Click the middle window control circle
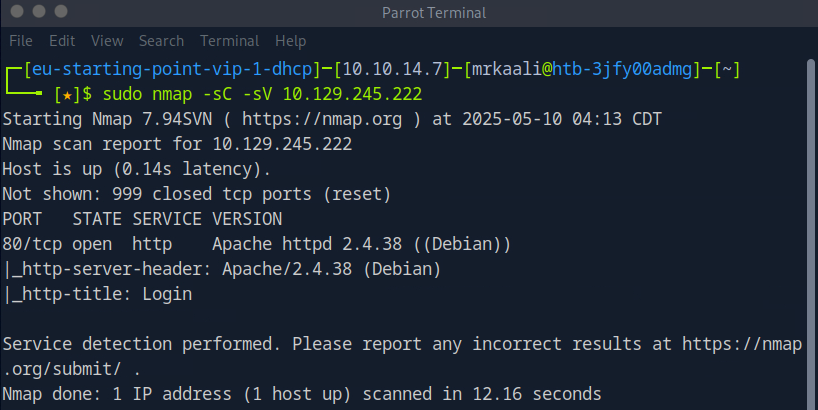This screenshot has width=818, height=410. pyautogui.click(x=39, y=13)
